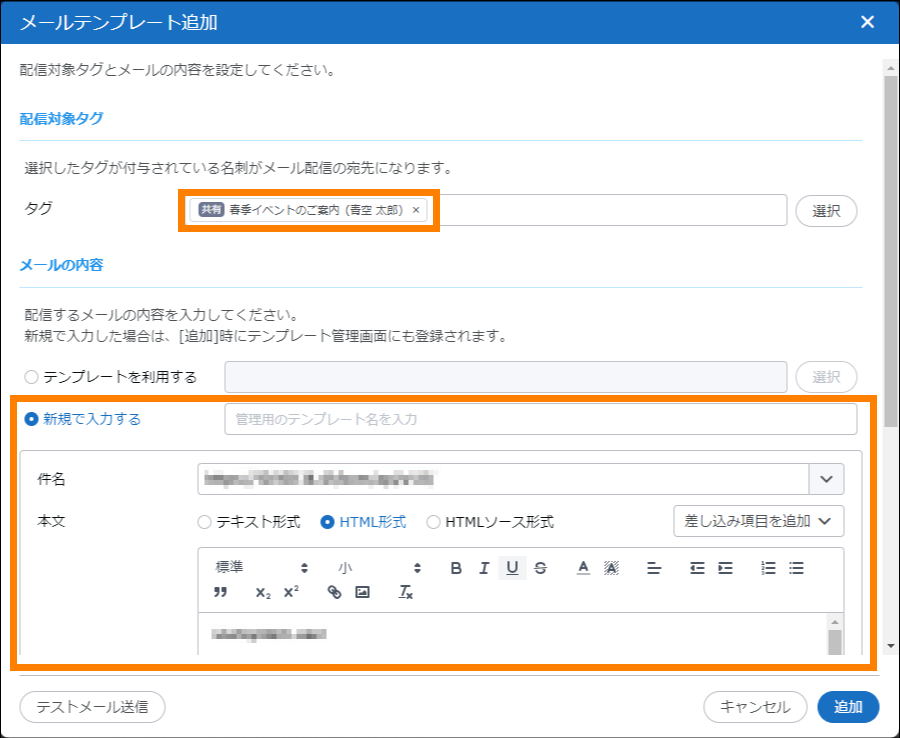Toggle underline formatting button
Image resolution: width=900 pixels, height=738 pixels.
point(512,568)
